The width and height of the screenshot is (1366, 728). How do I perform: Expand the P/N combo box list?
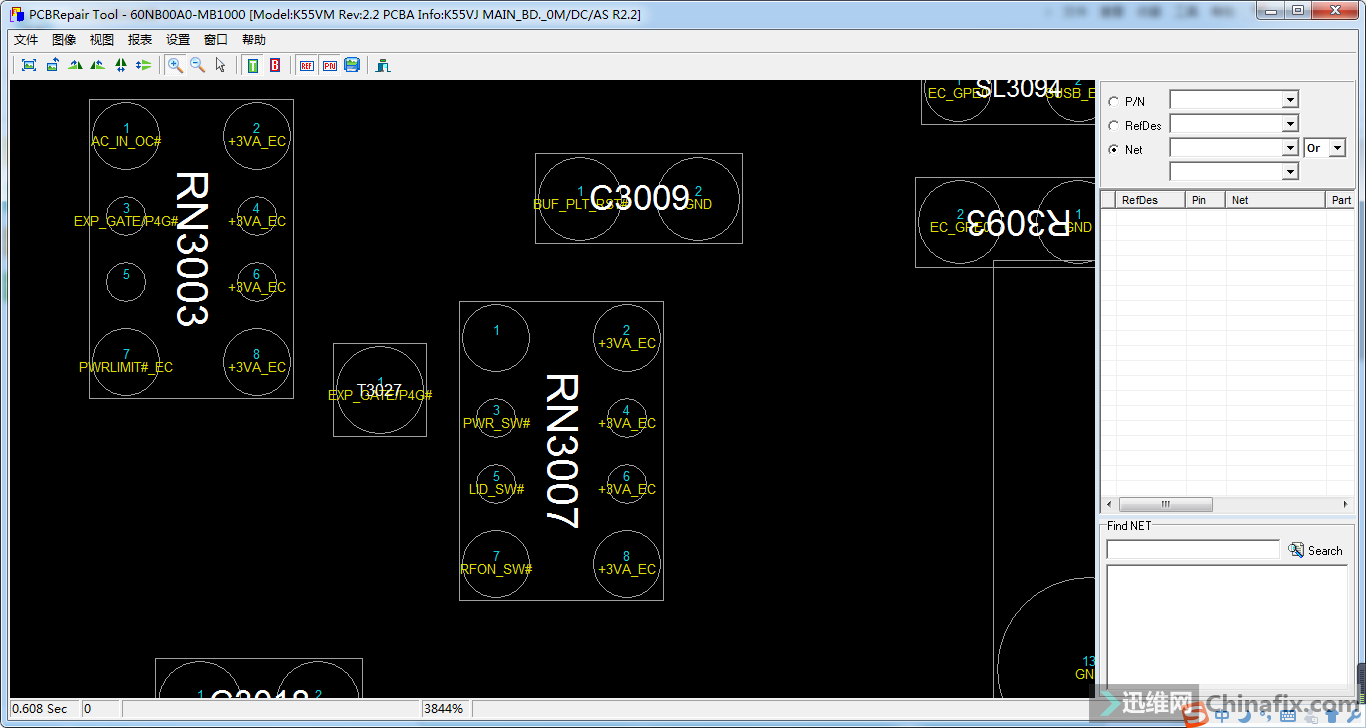[1290, 100]
